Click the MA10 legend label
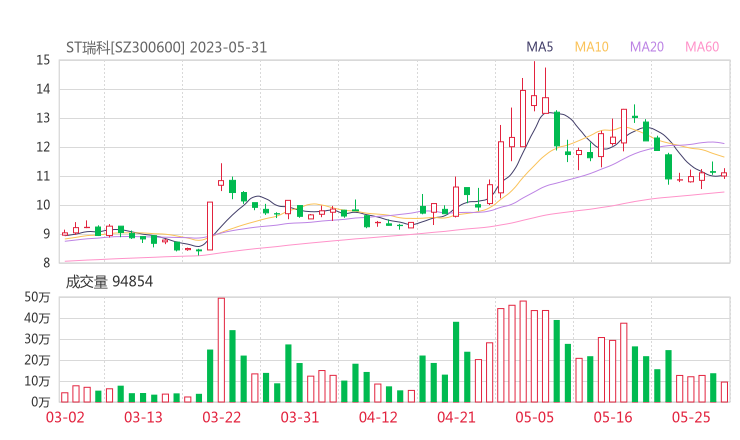This screenshot has height=440, width=740. coord(591,47)
